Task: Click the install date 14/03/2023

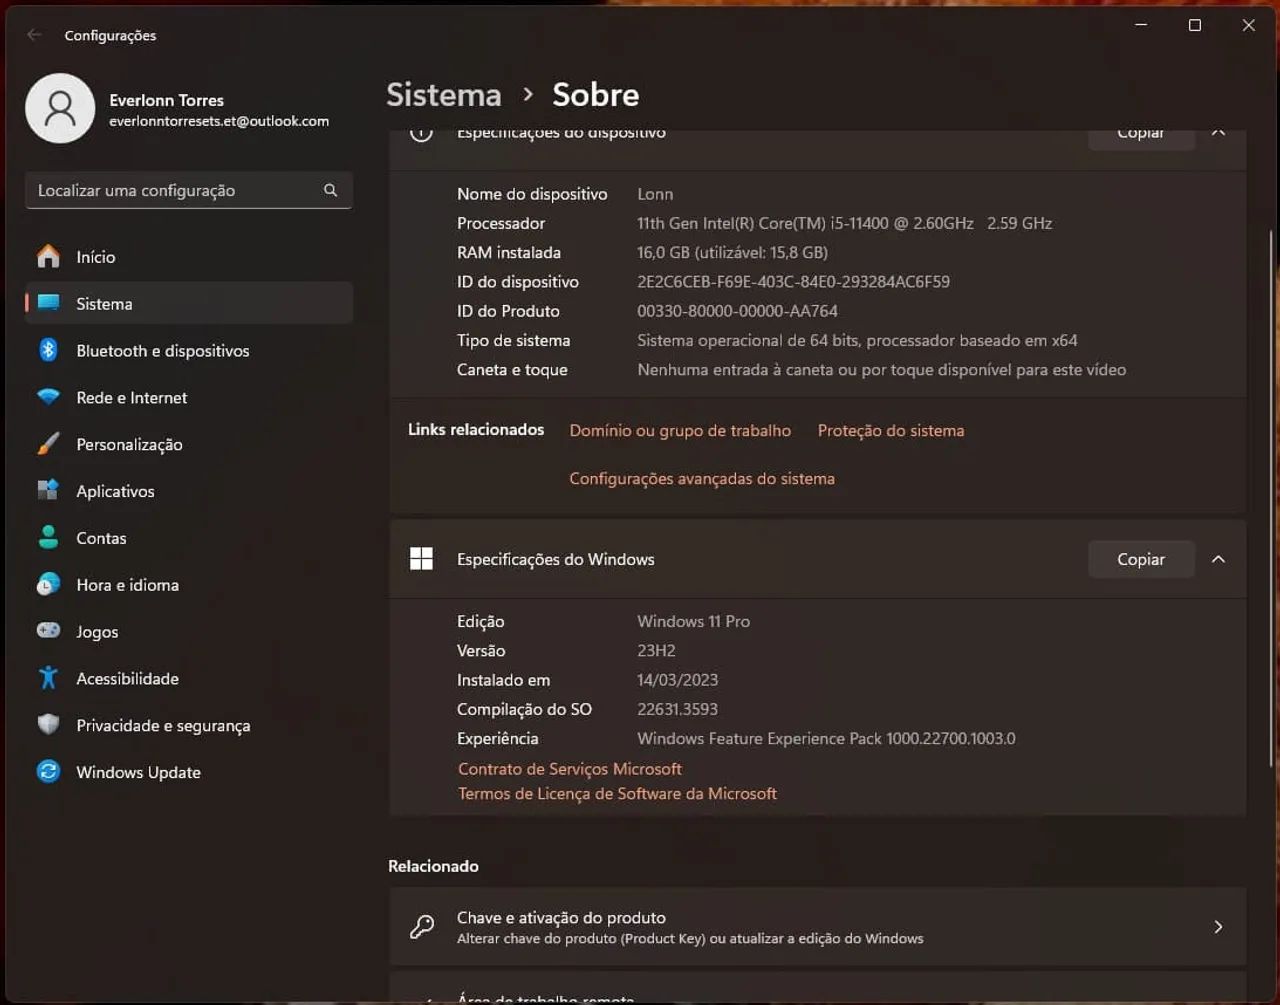Action: tap(677, 680)
